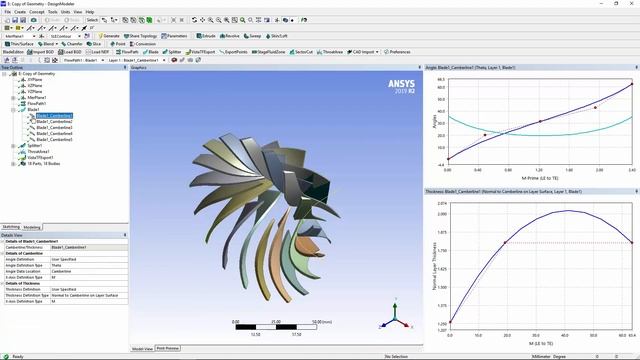The width and height of the screenshot is (640, 360).
Task: Select XYPlane in the tree outline
Action: point(35,80)
